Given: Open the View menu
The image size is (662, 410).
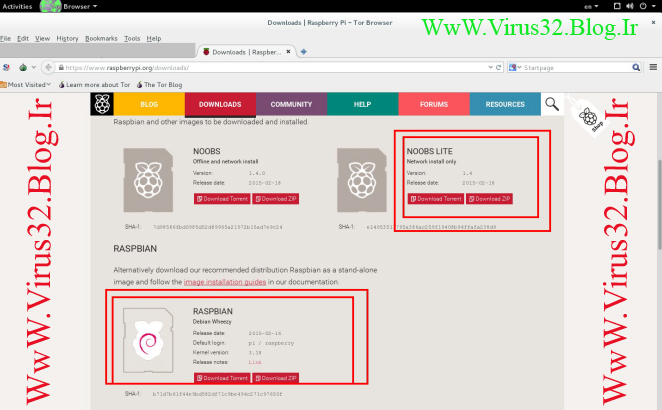Looking at the screenshot, I should coord(42,38).
